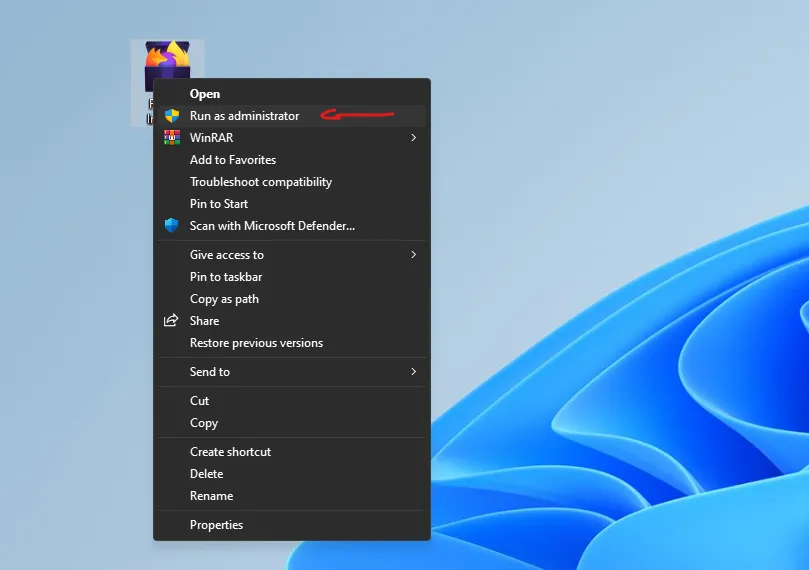Select Create shortcut
Screen dimensions: 809x570
tap(230, 452)
